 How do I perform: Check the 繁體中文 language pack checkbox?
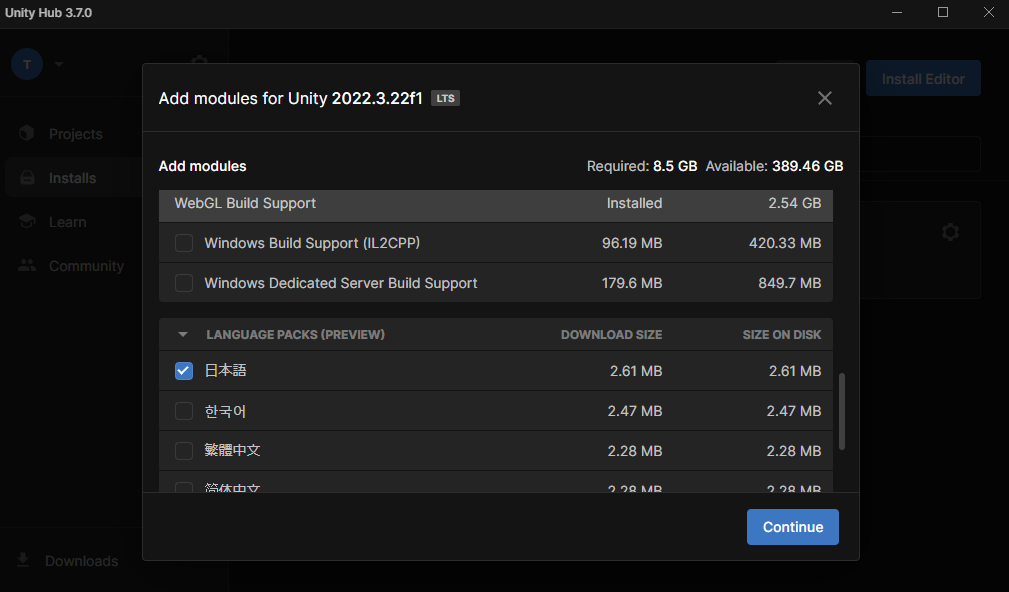pos(184,451)
